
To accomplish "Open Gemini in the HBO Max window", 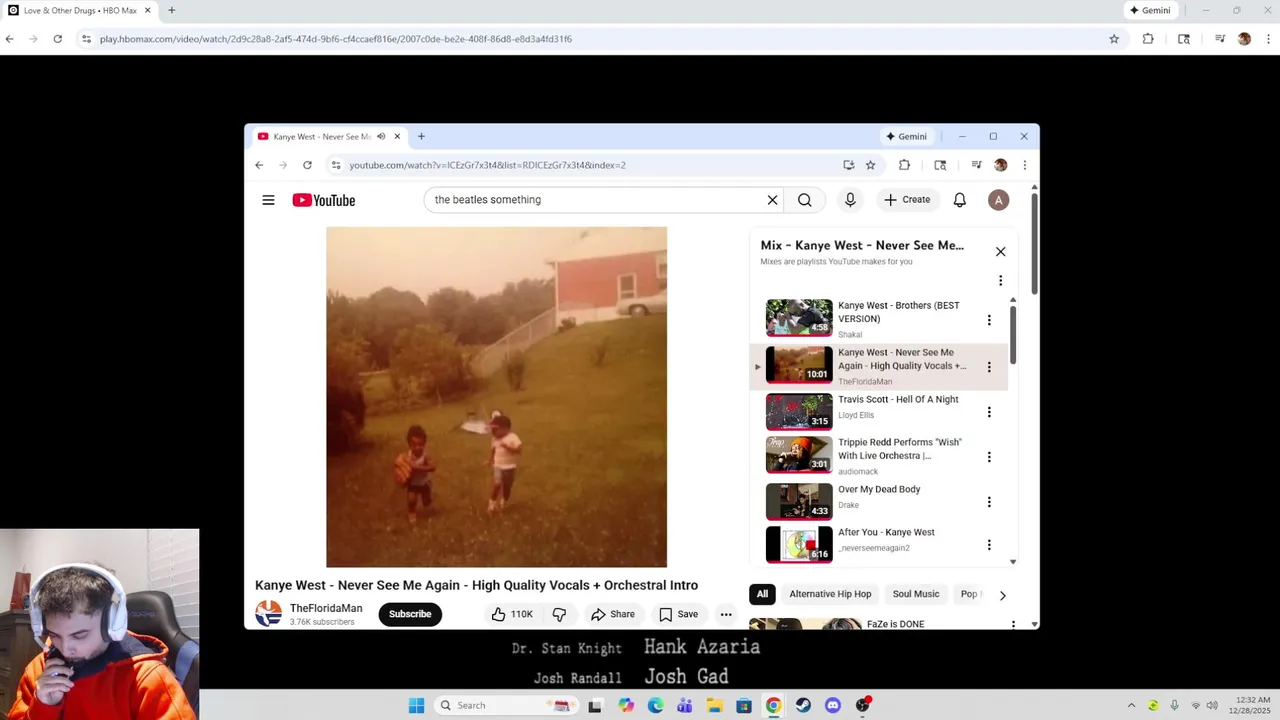I will click(1150, 10).
